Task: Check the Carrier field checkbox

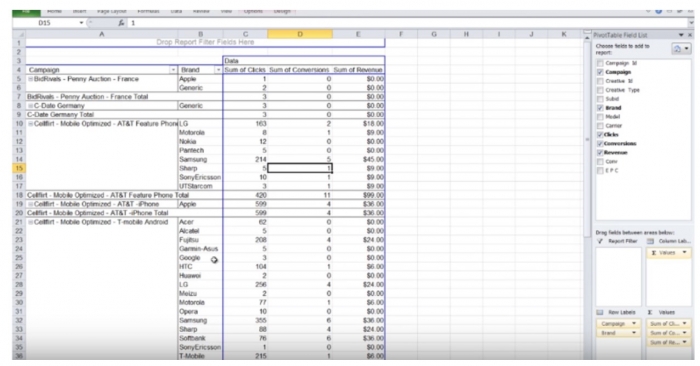Action: click(x=600, y=126)
